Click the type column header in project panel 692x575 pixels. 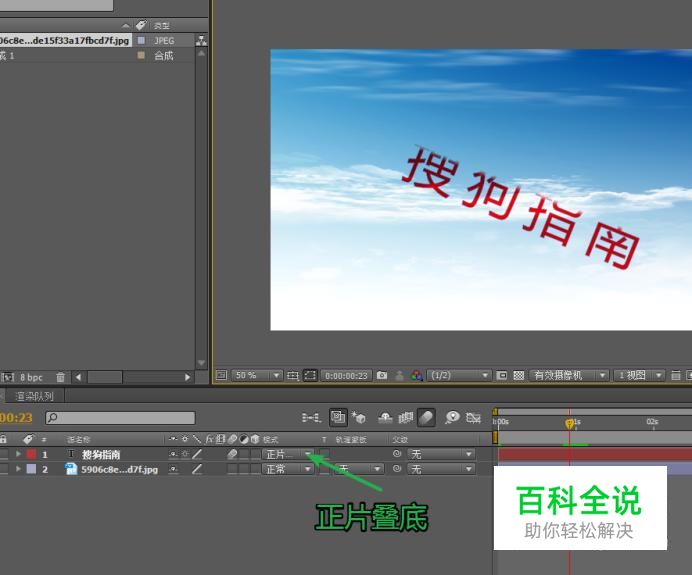coord(162,26)
